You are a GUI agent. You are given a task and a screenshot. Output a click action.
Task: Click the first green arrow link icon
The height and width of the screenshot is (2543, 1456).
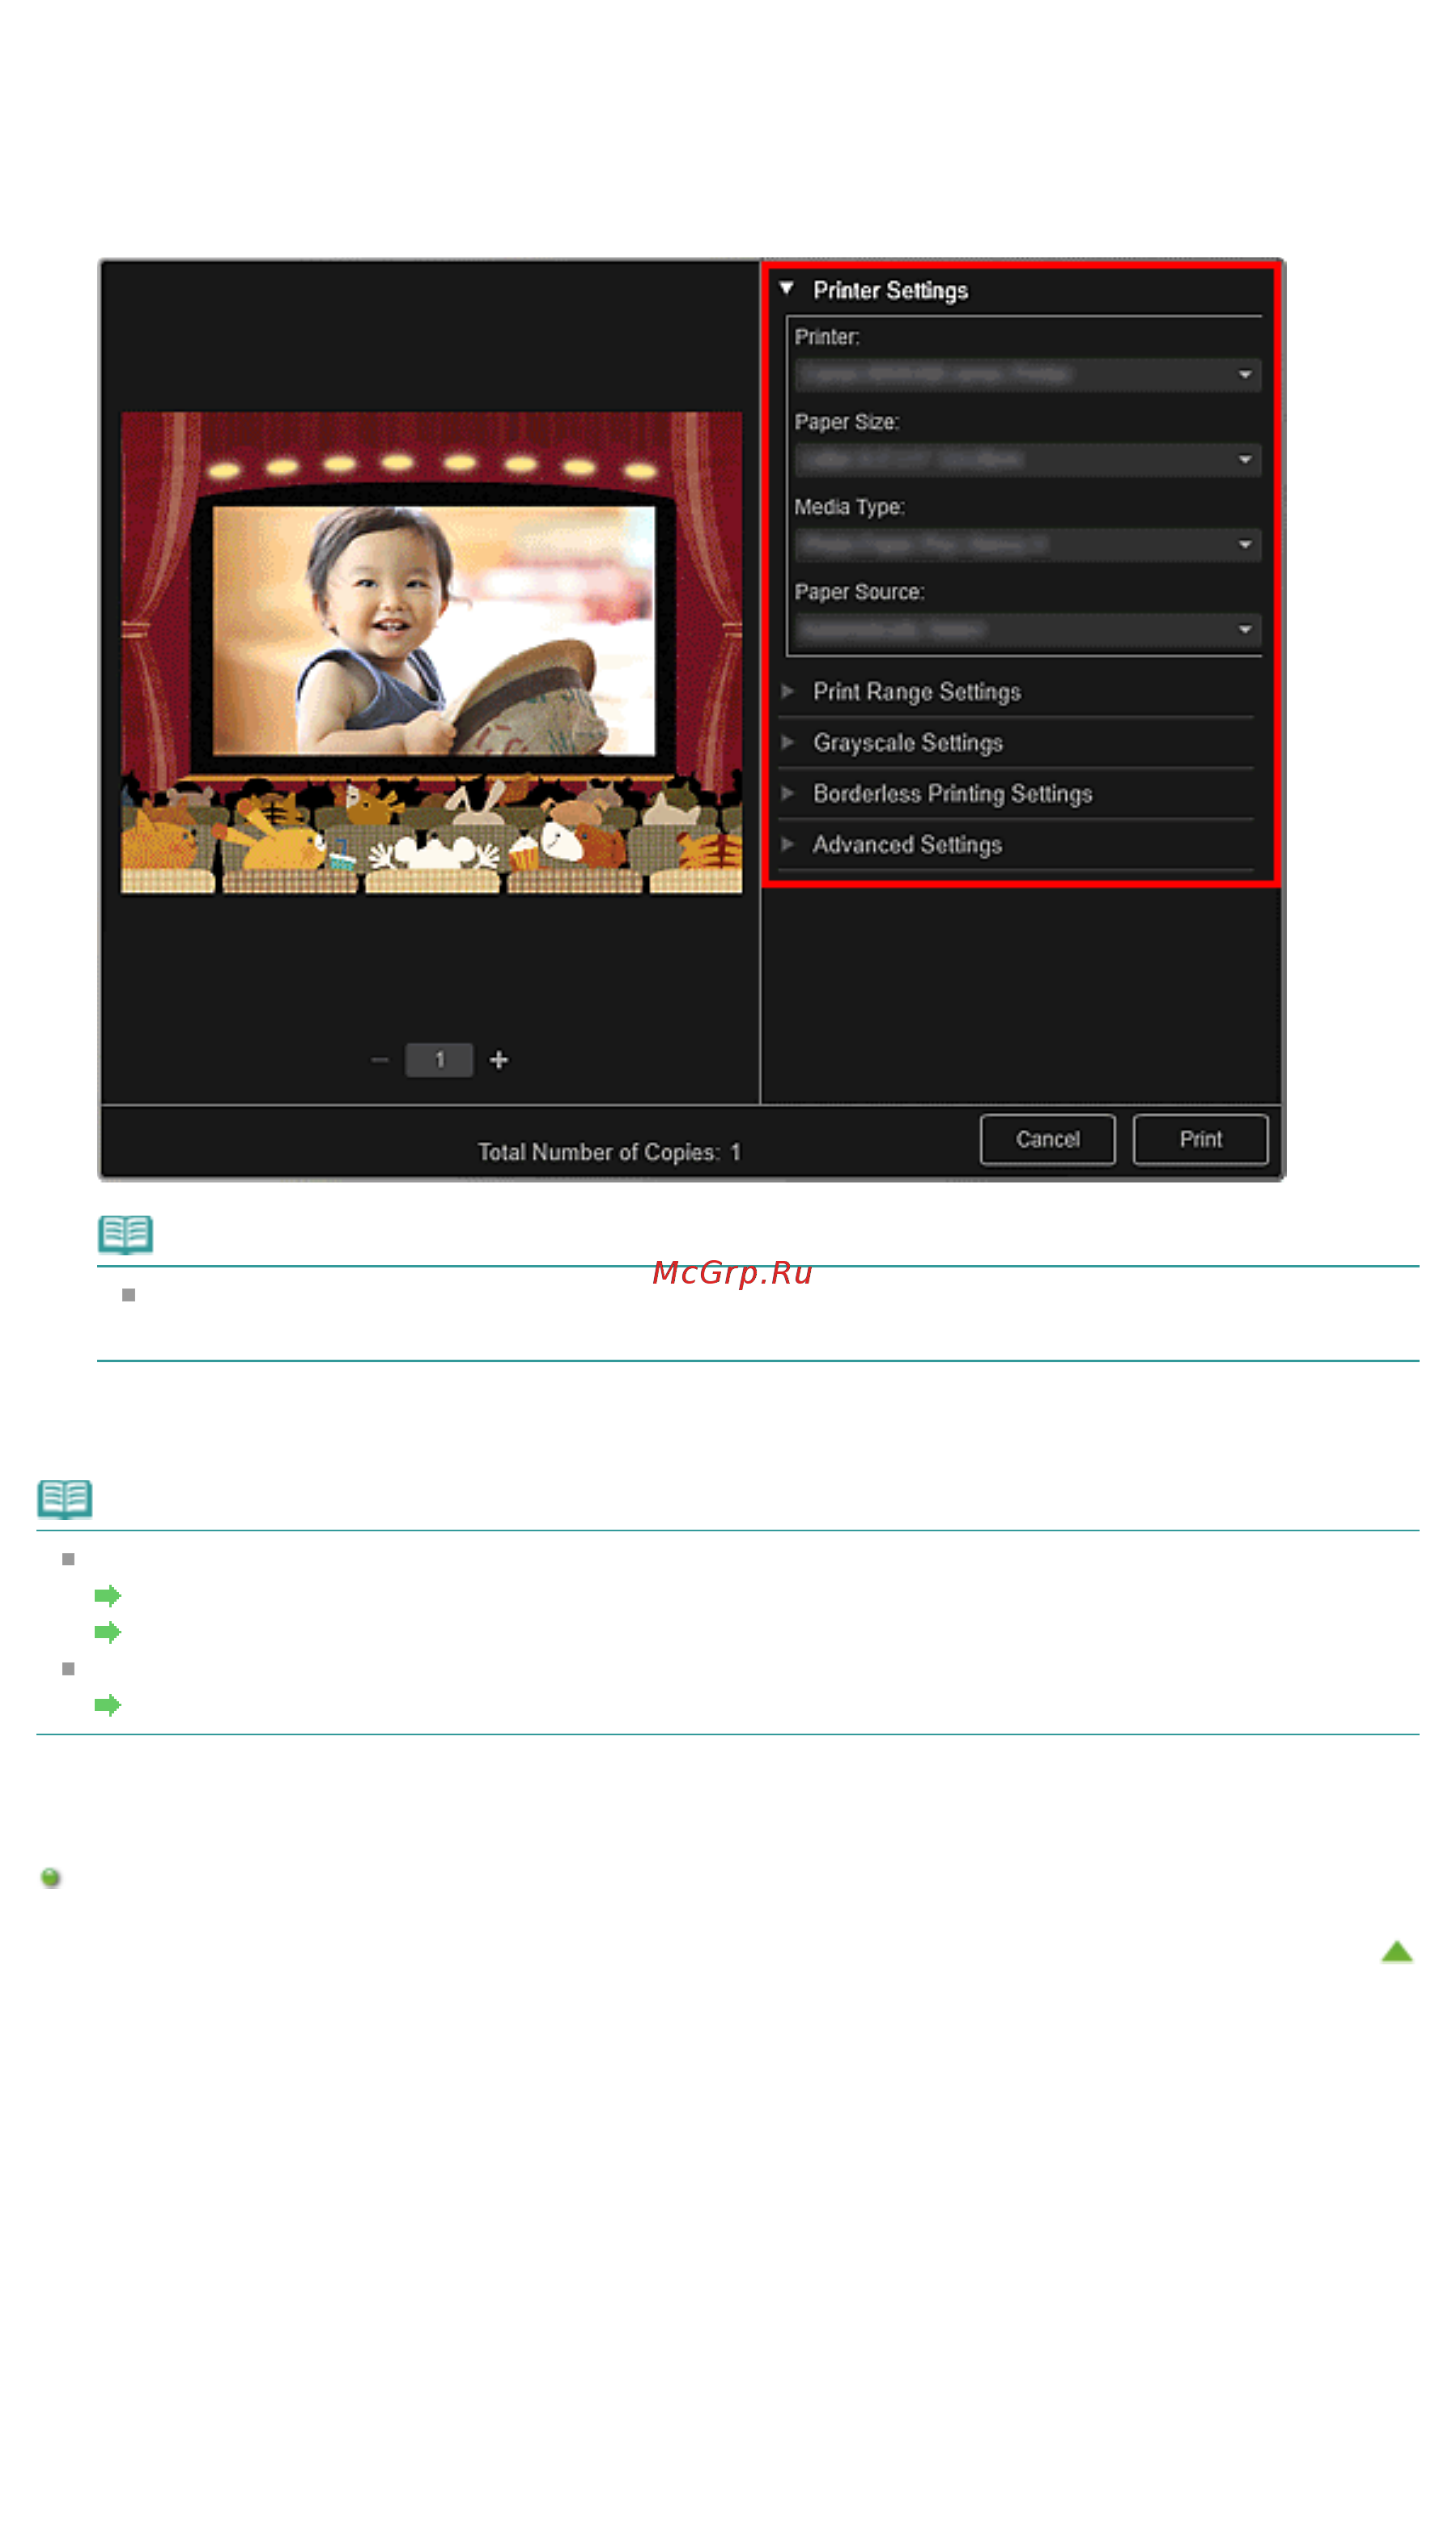point(108,1596)
